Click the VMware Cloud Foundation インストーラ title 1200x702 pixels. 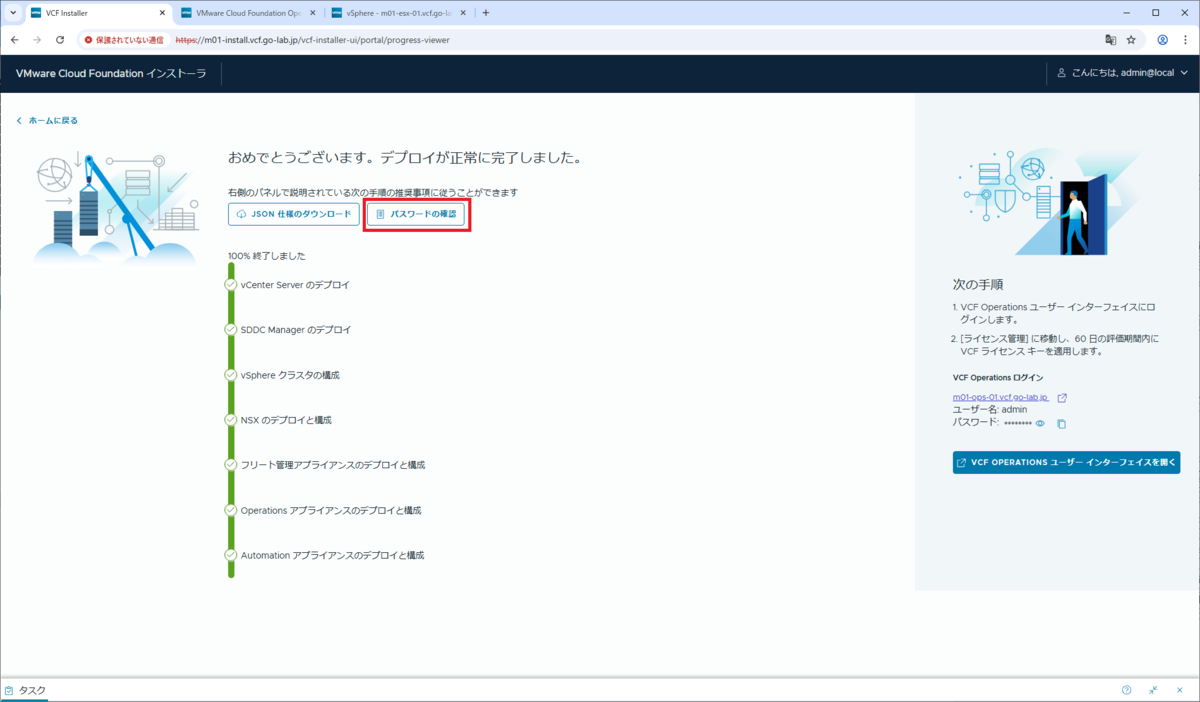111,73
